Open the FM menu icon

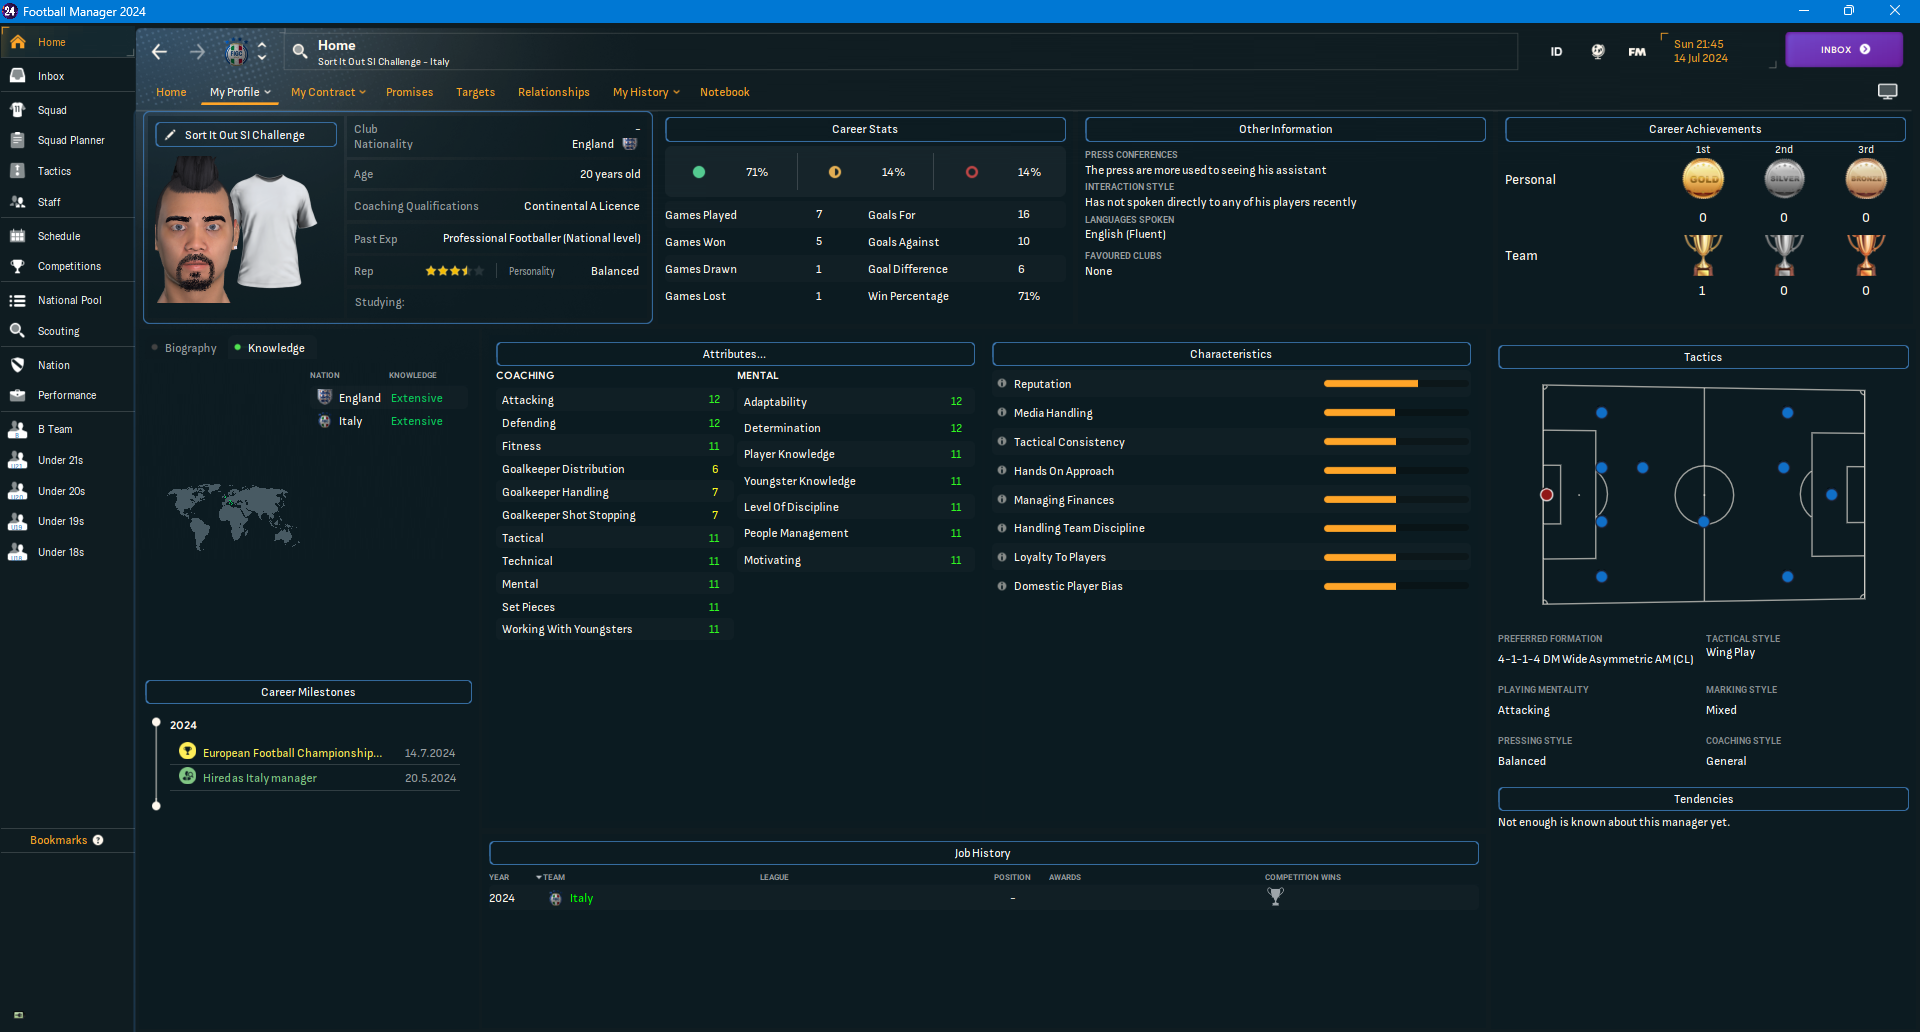[1637, 52]
